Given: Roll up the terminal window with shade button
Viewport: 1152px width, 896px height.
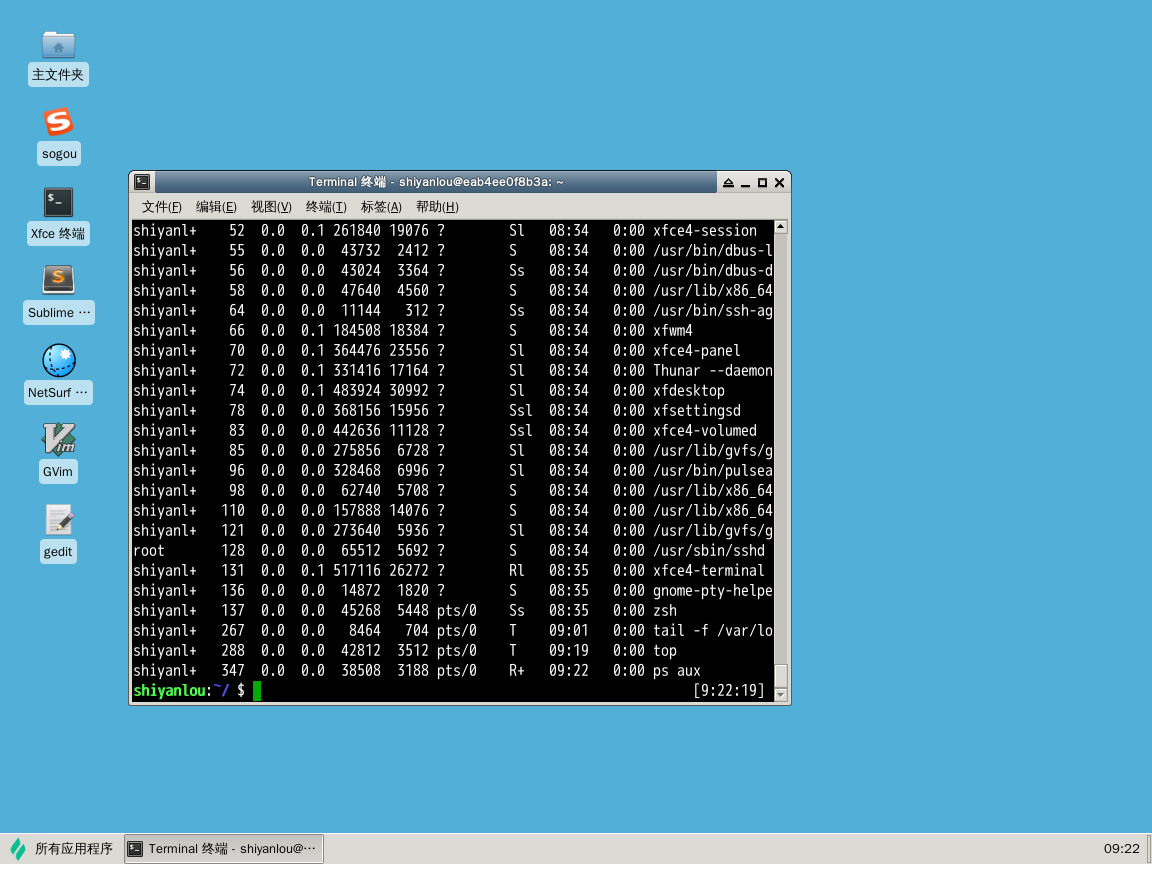Looking at the screenshot, I should click(x=728, y=182).
